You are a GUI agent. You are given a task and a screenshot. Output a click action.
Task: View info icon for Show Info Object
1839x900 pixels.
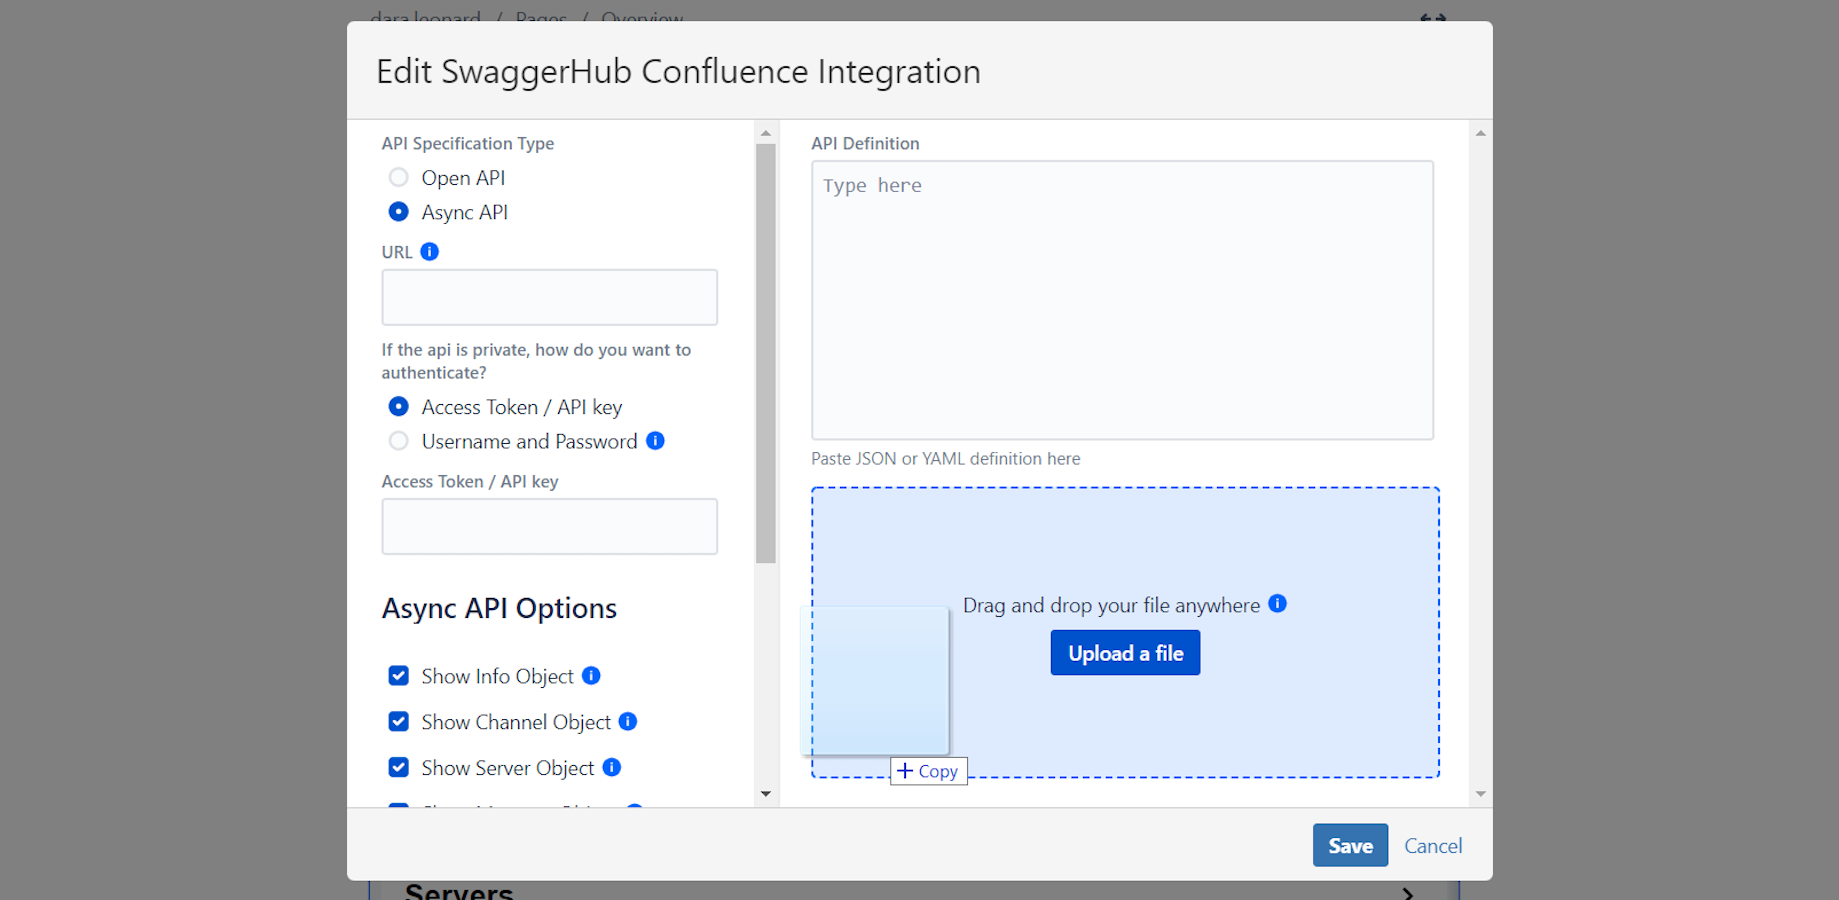coord(592,676)
